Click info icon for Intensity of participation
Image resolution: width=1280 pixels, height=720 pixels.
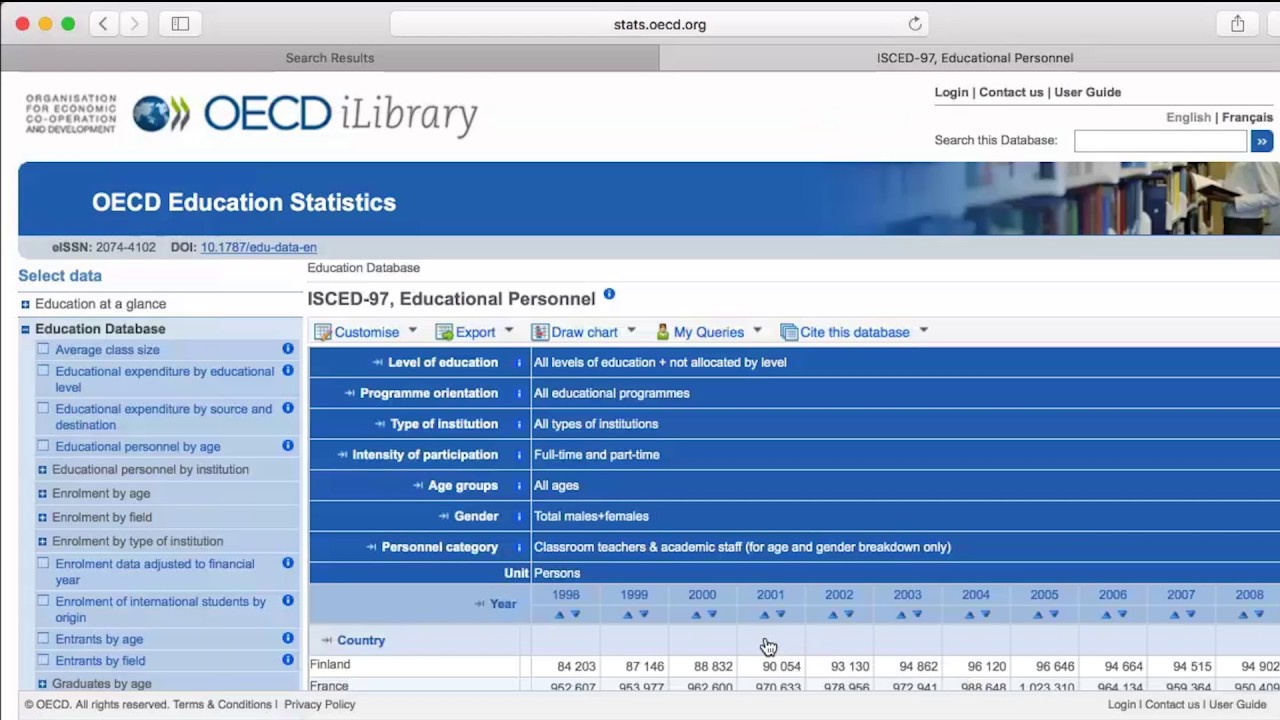pyautogui.click(x=519, y=455)
